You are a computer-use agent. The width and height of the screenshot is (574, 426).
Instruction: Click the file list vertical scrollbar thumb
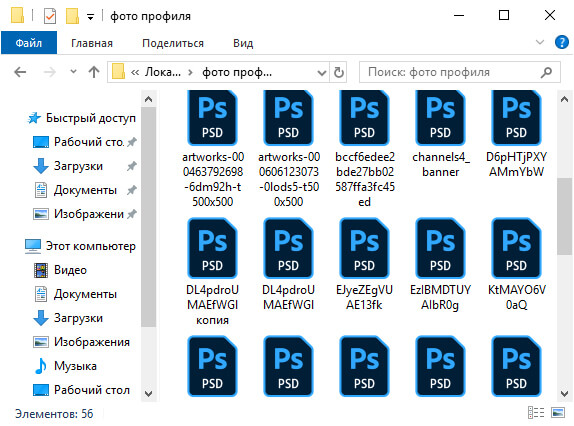click(564, 216)
